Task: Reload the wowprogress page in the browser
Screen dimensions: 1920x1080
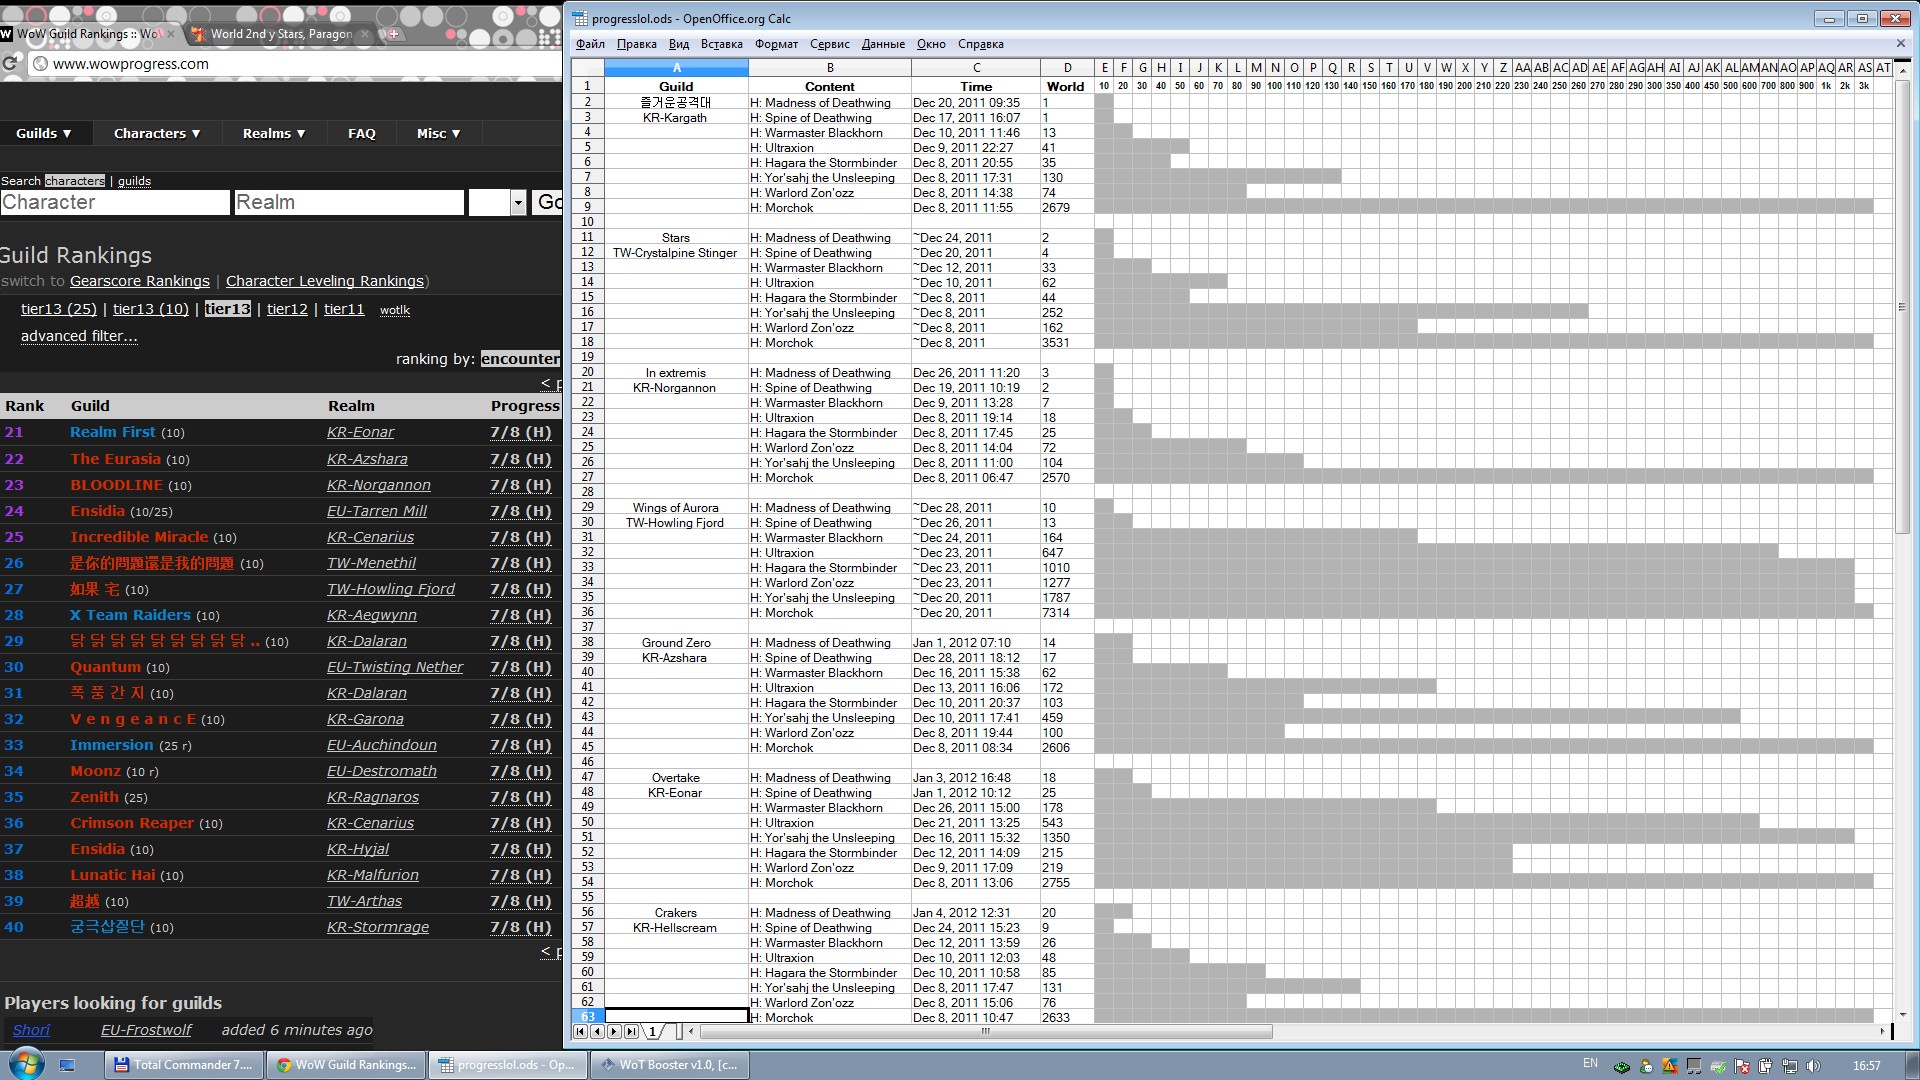Action: (x=10, y=64)
